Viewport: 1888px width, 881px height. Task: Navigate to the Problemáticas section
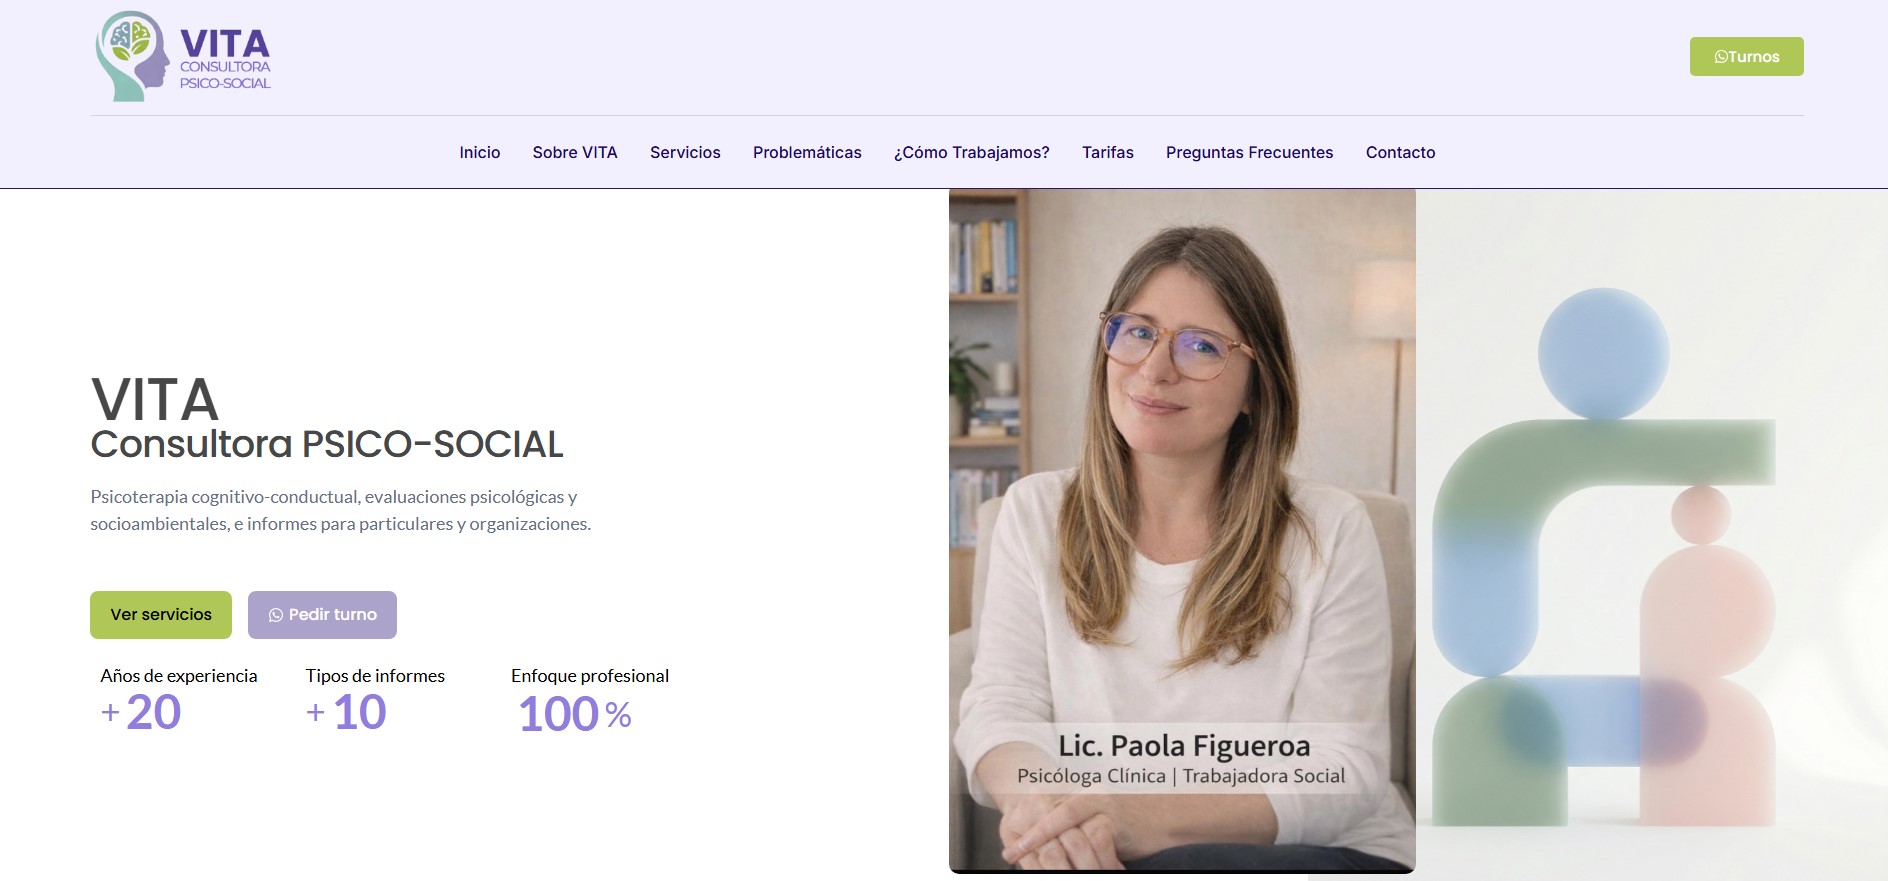[806, 152]
